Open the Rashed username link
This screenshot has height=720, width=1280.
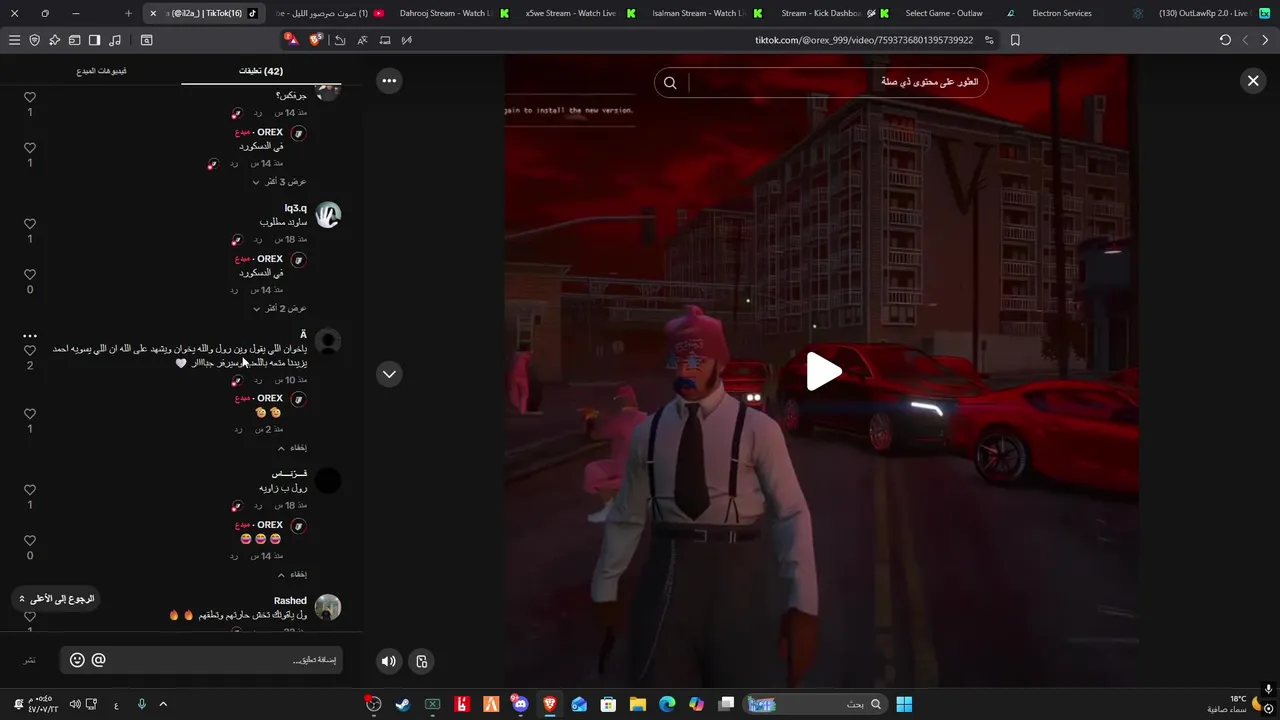click(290, 601)
